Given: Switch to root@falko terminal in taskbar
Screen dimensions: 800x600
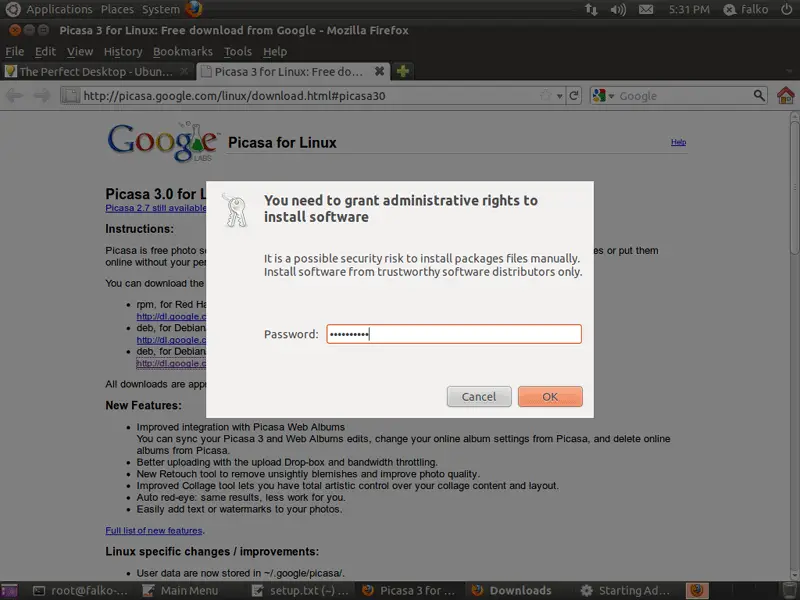Looking at the screenshot, I should point(81,590).
